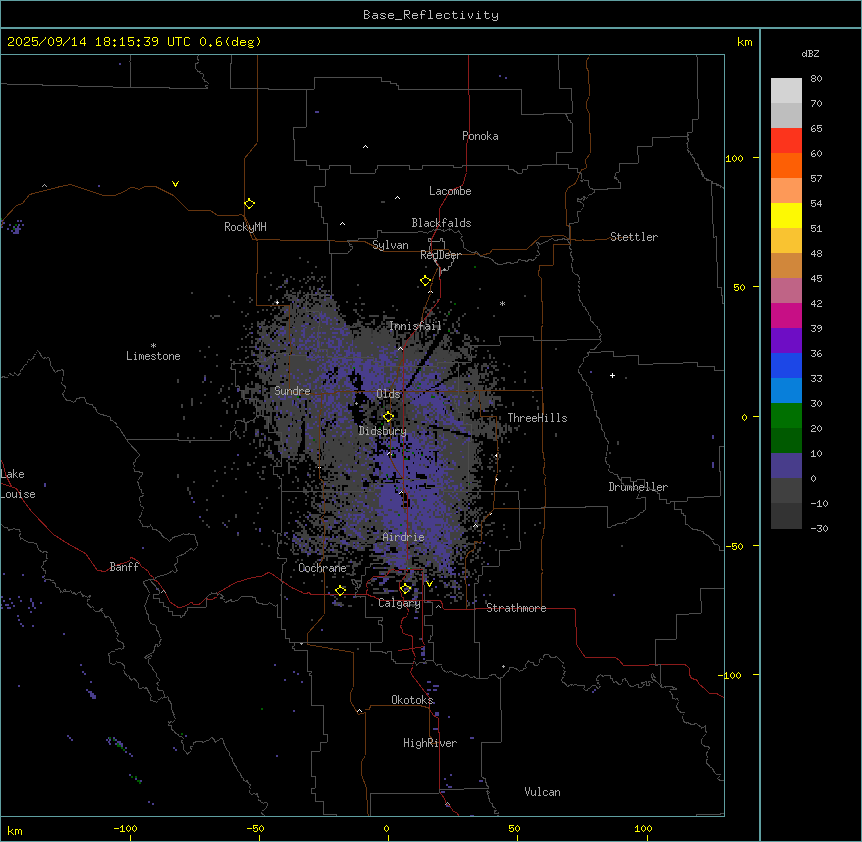Click the Banff label
Image resolution: width=862 pixels, height=842 pixels.
coord(124,567)
